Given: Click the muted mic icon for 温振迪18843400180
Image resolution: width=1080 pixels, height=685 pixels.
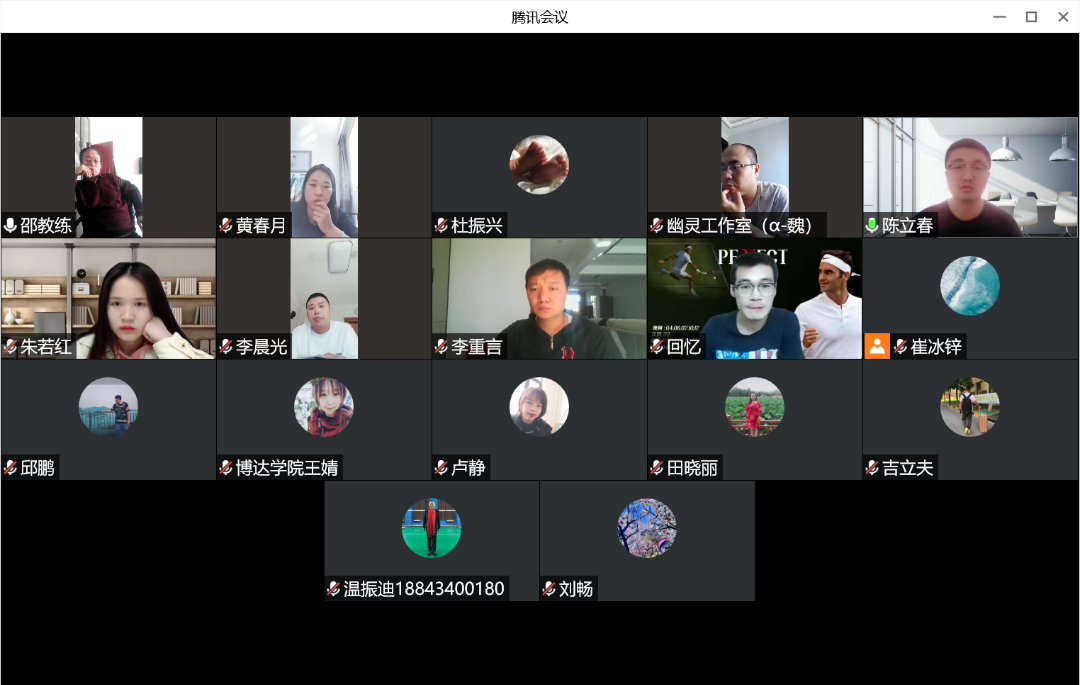Looking at the screenshot, I should (x=333, y=589).
